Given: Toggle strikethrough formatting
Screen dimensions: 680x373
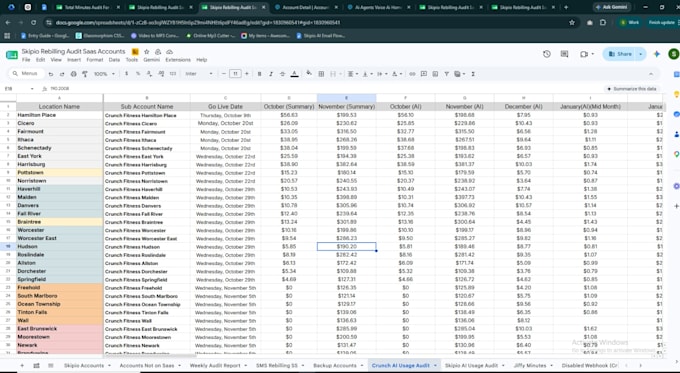Looking at the screenshot, I should (x=282, y=74).
